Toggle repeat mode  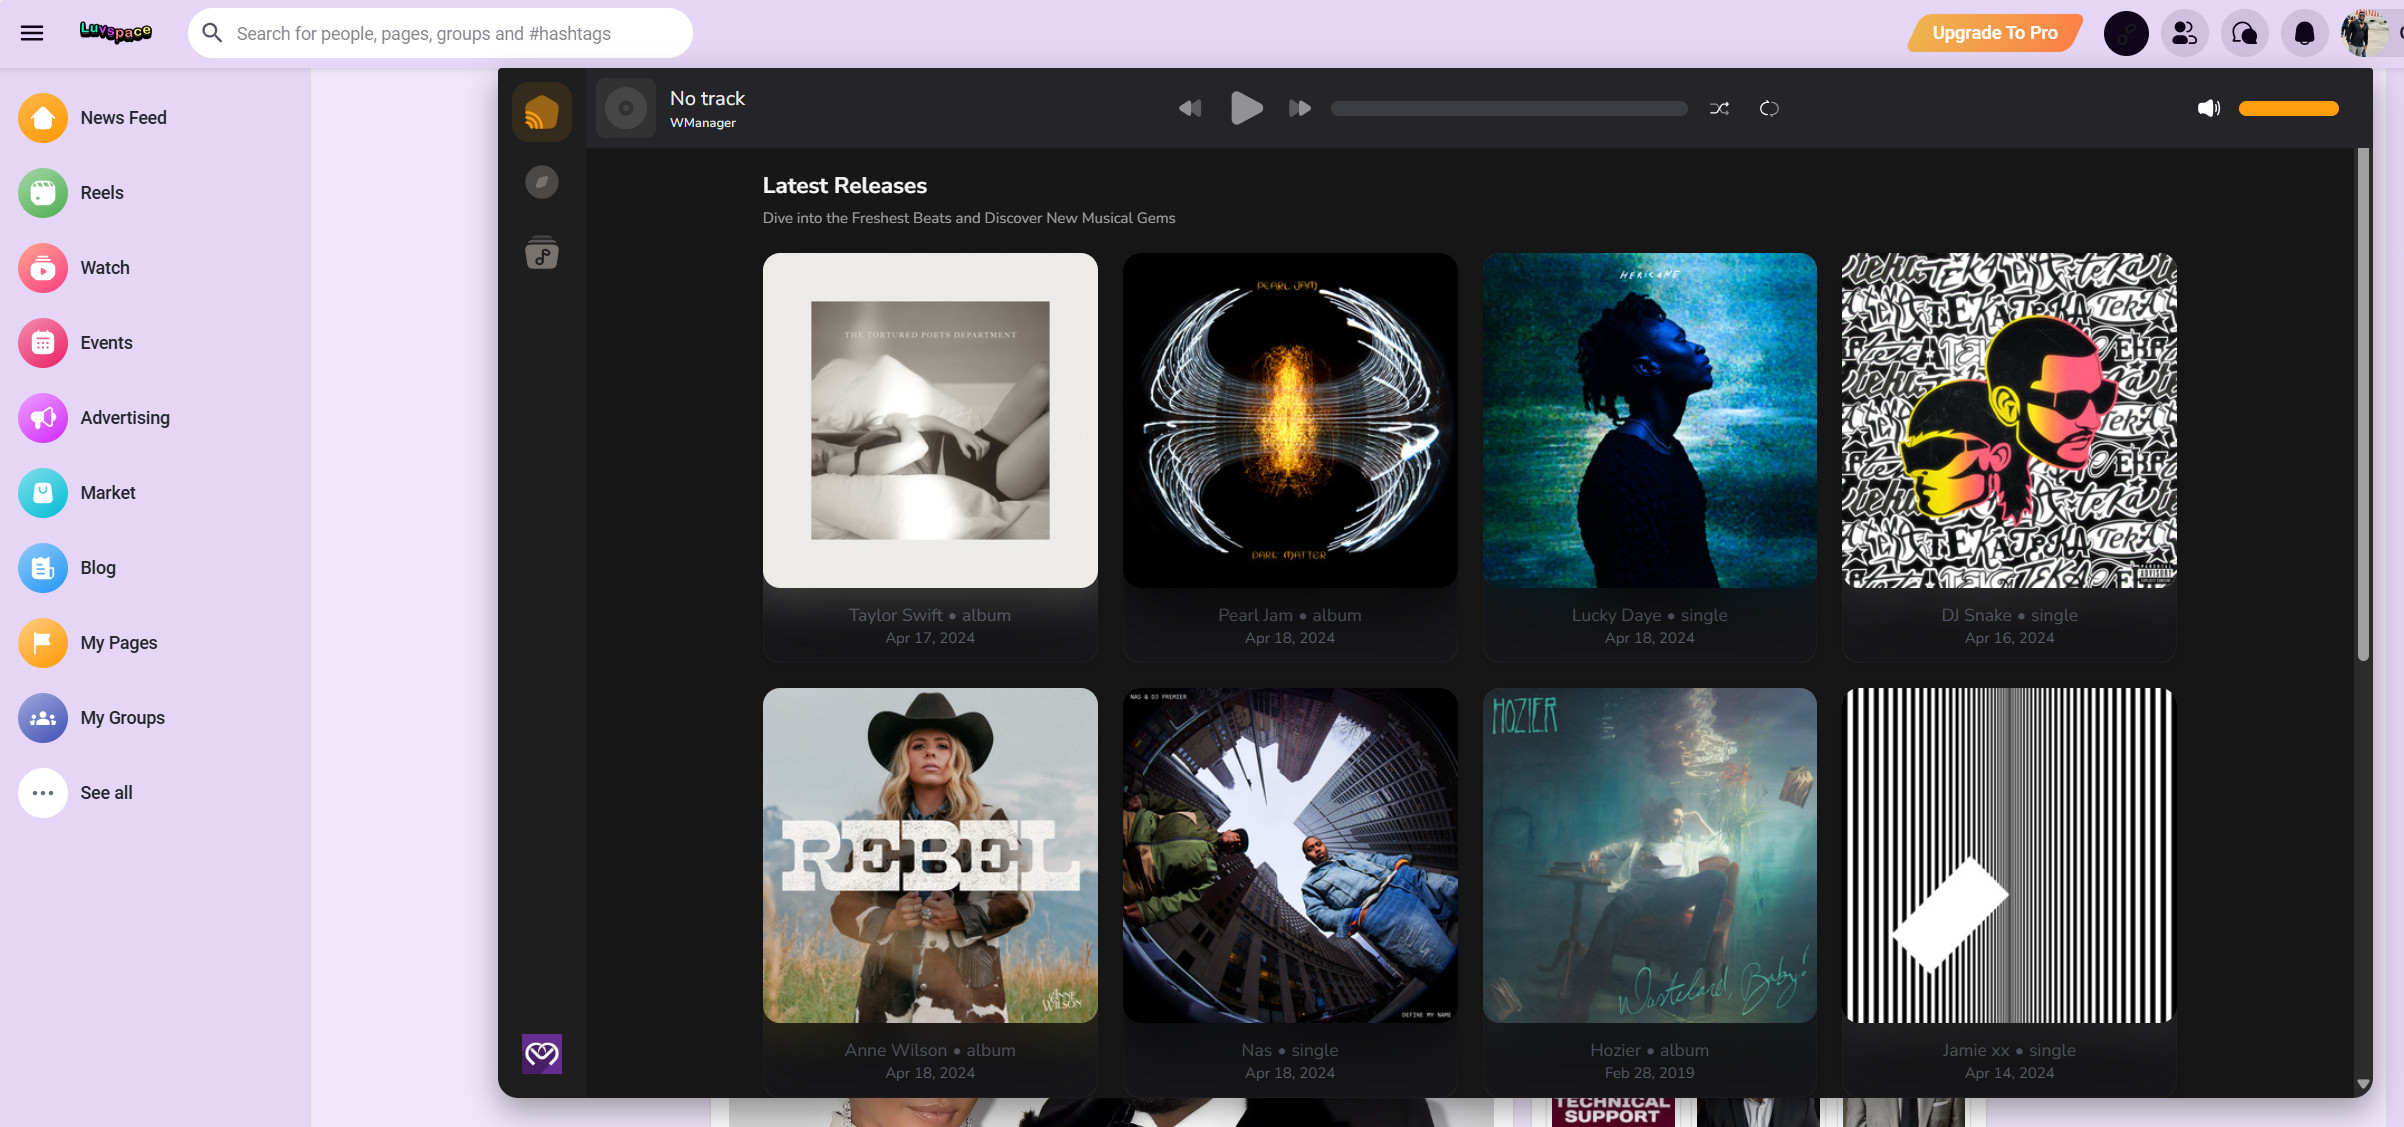pyautogui.click(x=1769, y=108)
